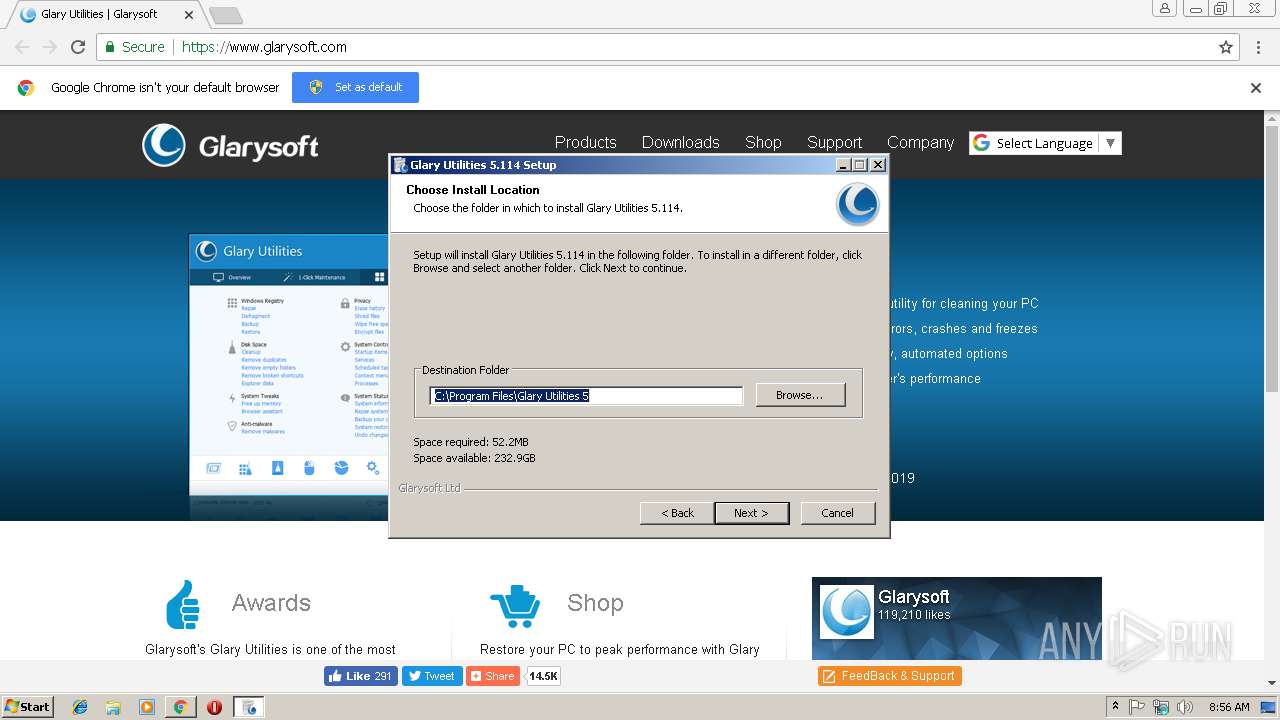
Task: Click the taskbar clock 8:56 AM
Action: pyautogui.click(x=1229, y=707)
